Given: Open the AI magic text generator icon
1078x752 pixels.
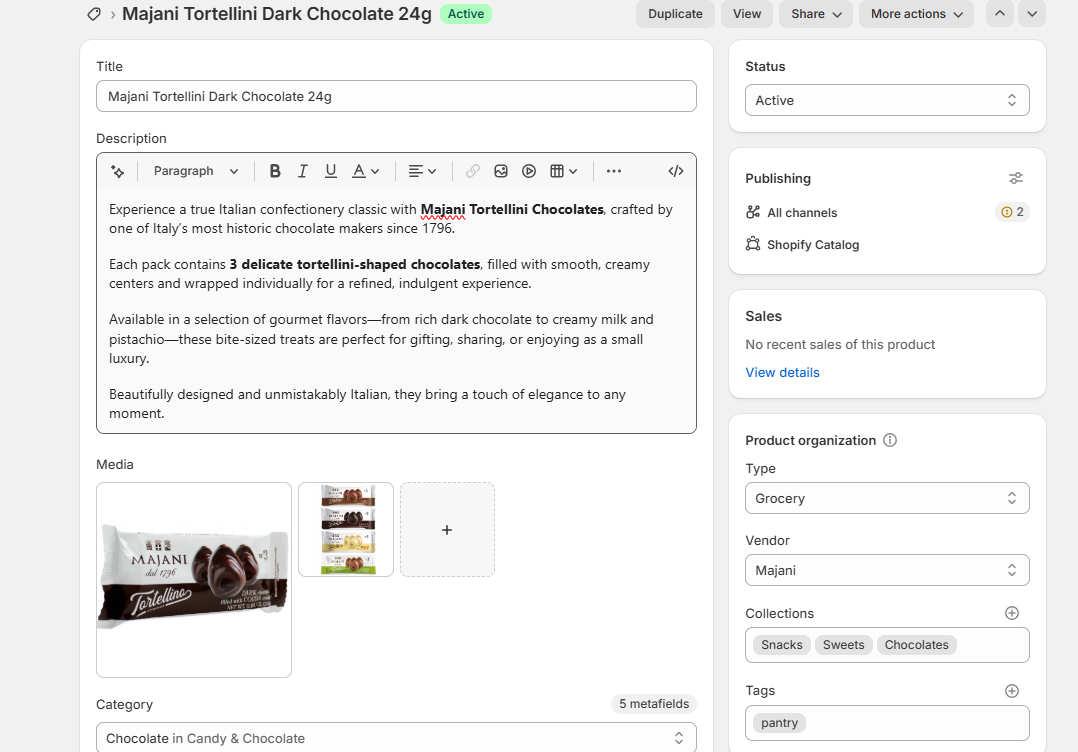Looking at the screenshot, I should tap(118, 171).
